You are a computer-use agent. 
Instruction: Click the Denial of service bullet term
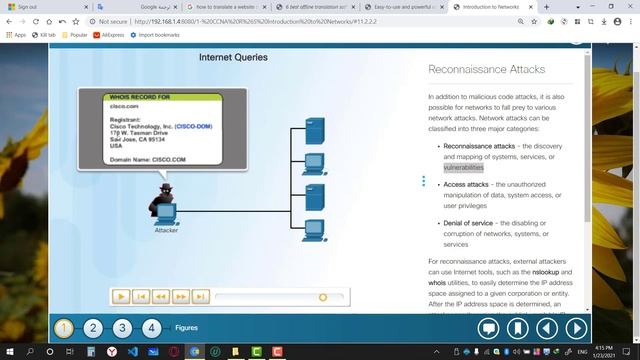[468, 223]
